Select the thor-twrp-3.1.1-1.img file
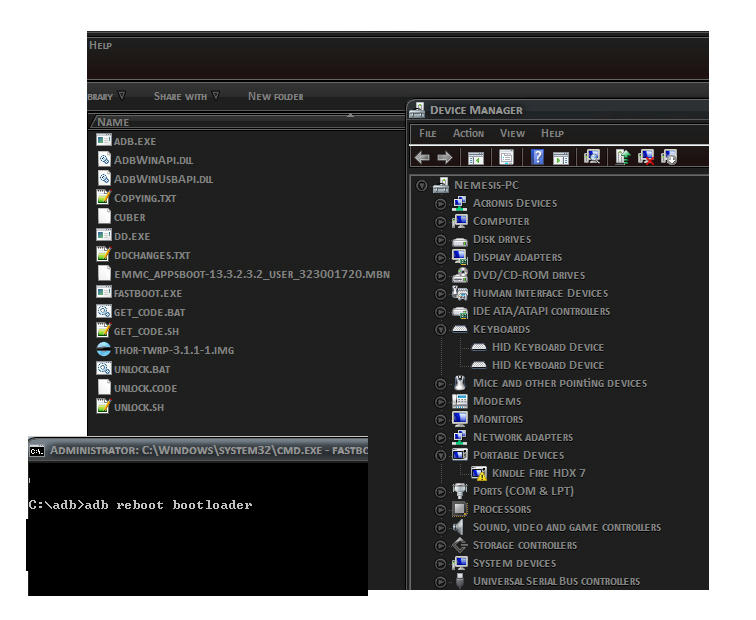The height and width of the screenshot is (620, 756). (173, 350)
